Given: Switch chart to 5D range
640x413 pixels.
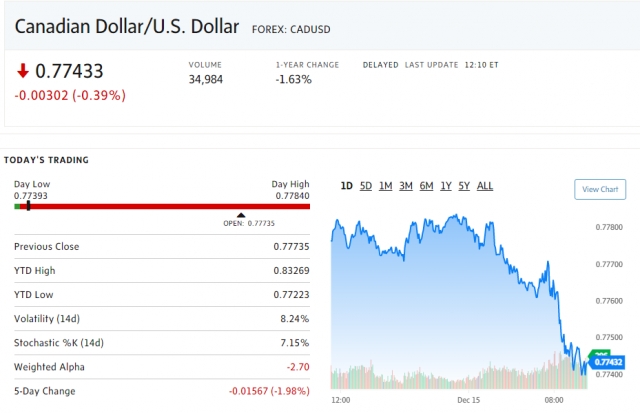Looking at the screenshot, I should coord(366,186).
